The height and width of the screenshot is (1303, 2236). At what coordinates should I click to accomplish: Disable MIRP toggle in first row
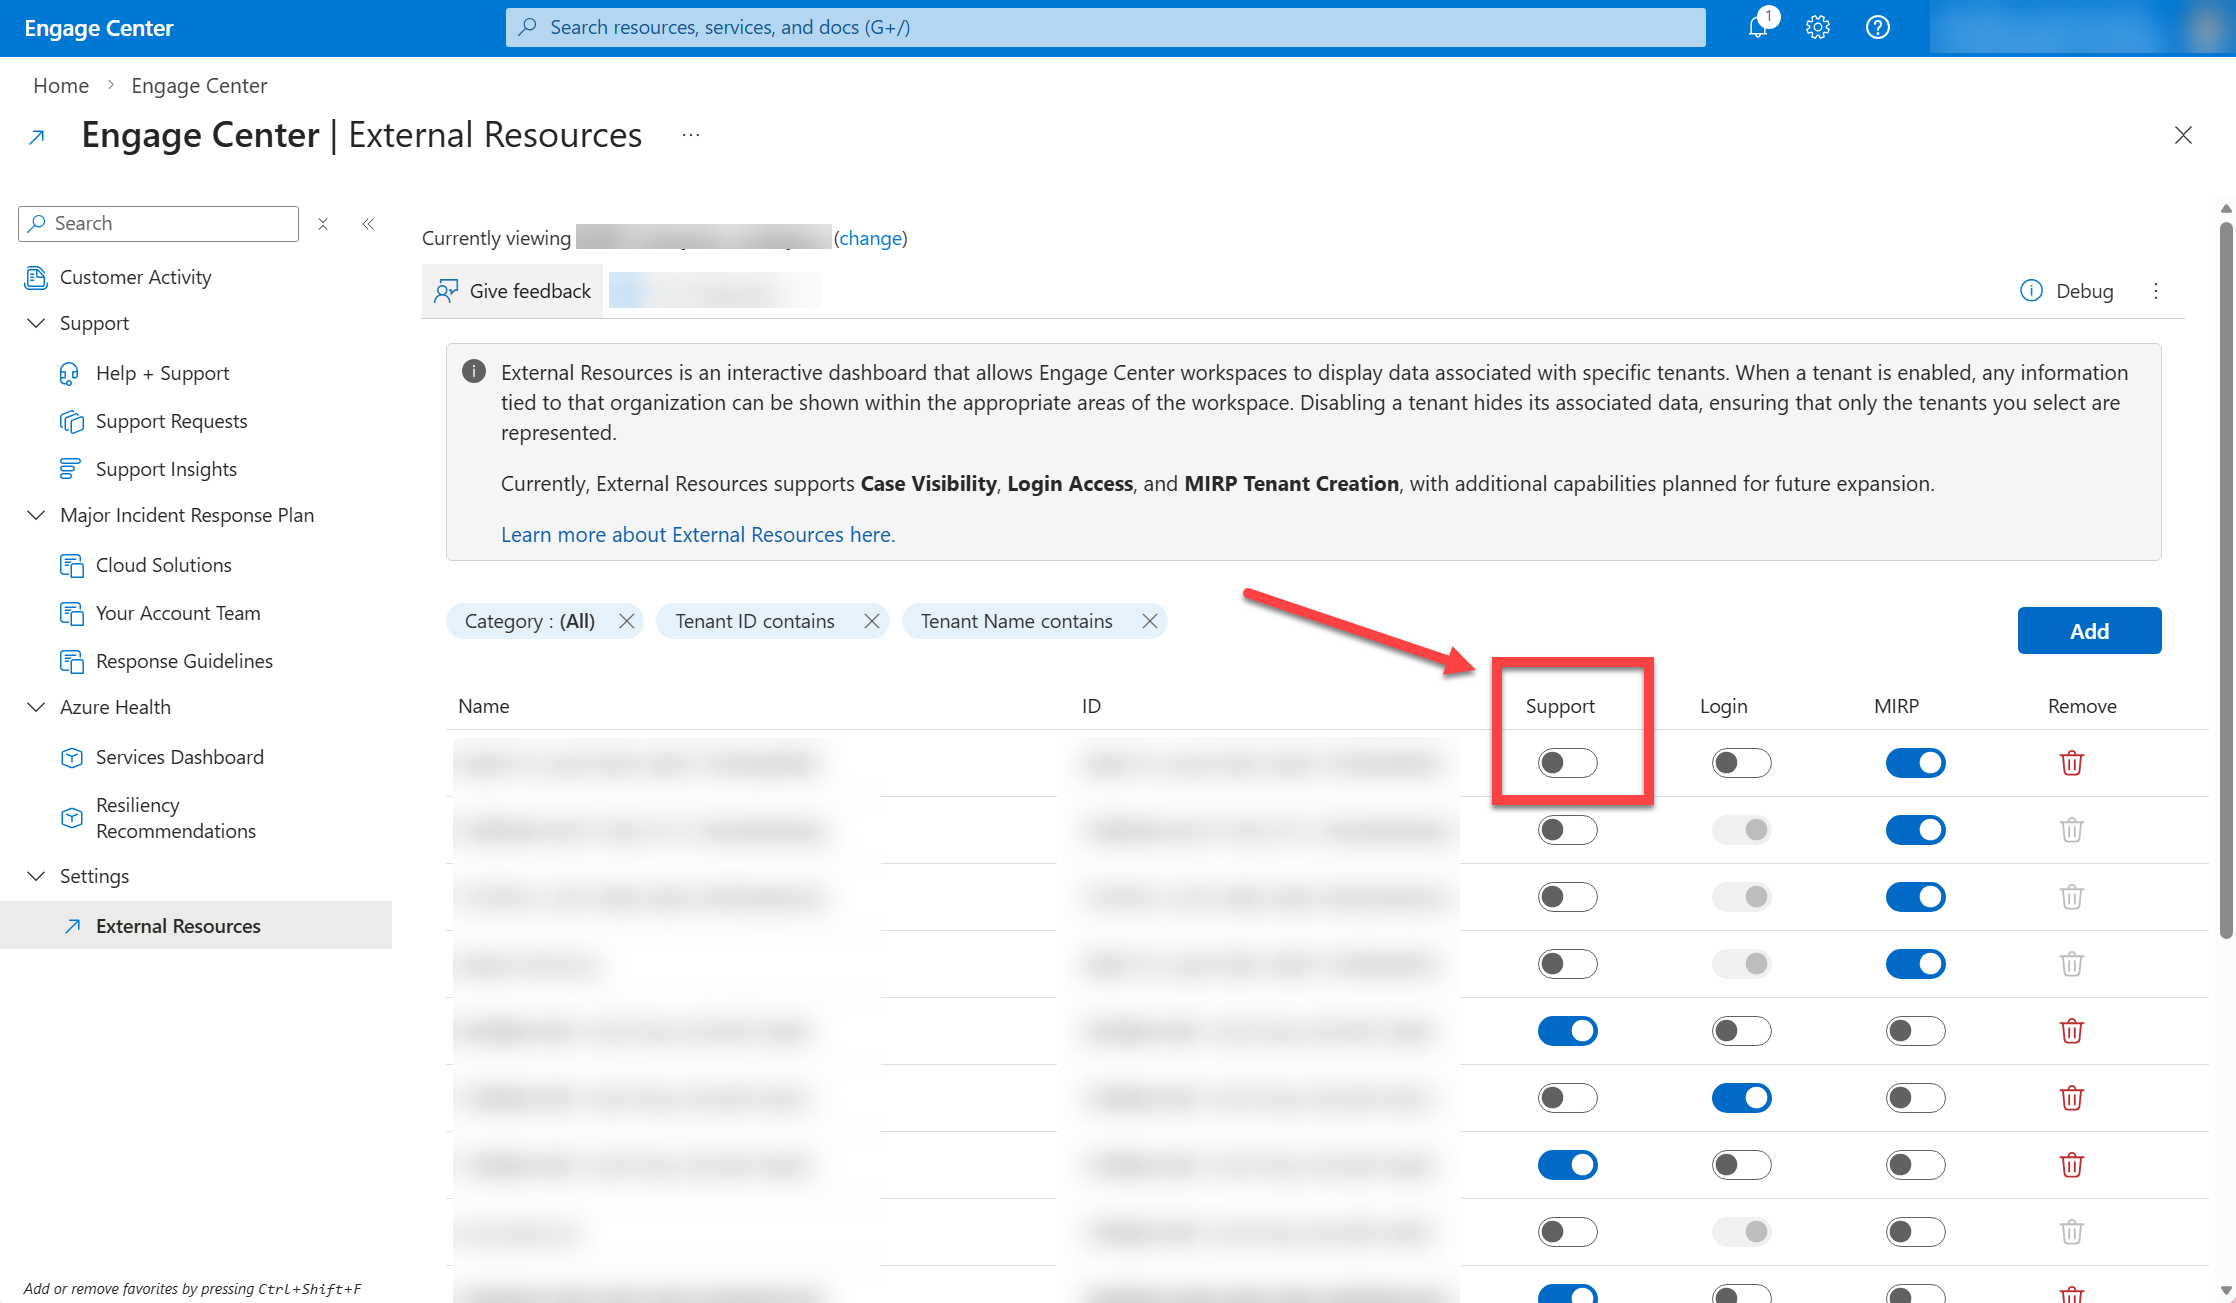pos(1915,763)
